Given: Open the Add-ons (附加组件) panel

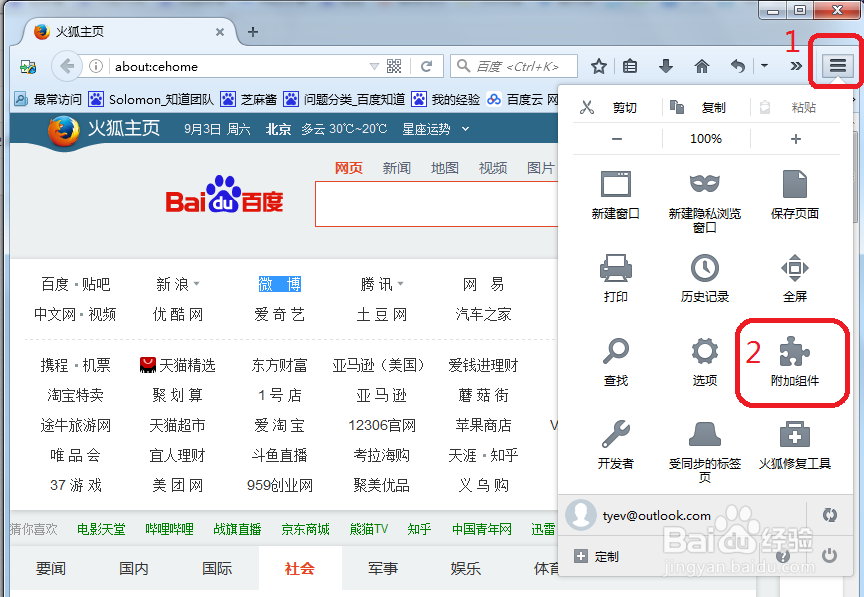Looking at the screenshot, I should [x=795, y=363].
